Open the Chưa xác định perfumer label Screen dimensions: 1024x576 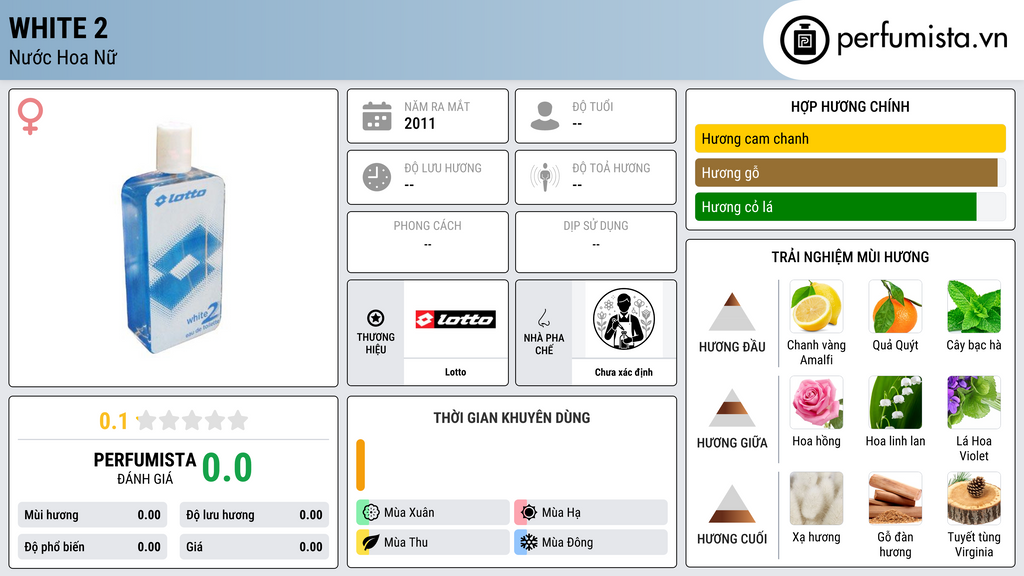pyautogui.click(x=624, y=372)
